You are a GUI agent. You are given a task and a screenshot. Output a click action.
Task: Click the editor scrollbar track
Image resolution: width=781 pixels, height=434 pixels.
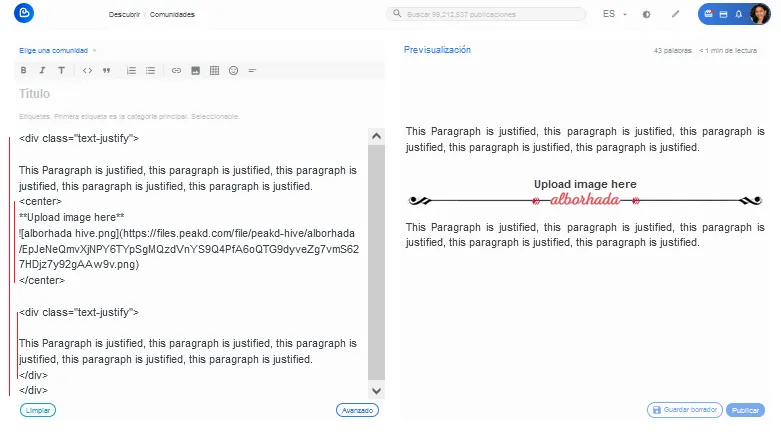[x=377, y=263]
